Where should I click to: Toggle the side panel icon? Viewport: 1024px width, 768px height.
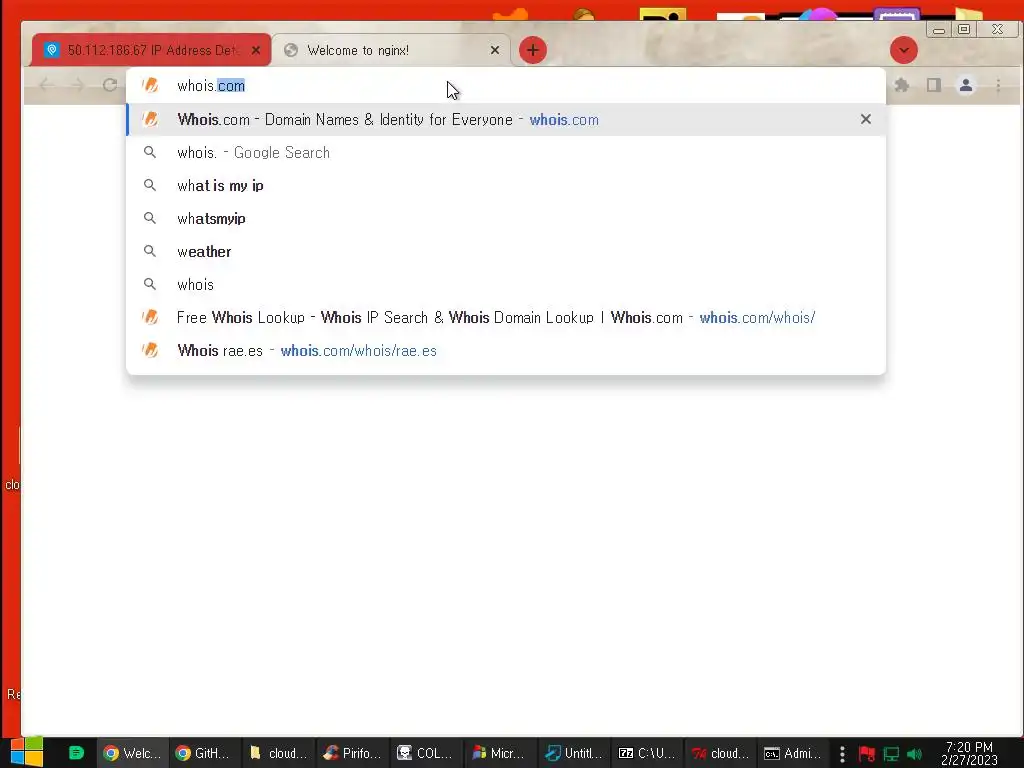click(x=934, y=85)
